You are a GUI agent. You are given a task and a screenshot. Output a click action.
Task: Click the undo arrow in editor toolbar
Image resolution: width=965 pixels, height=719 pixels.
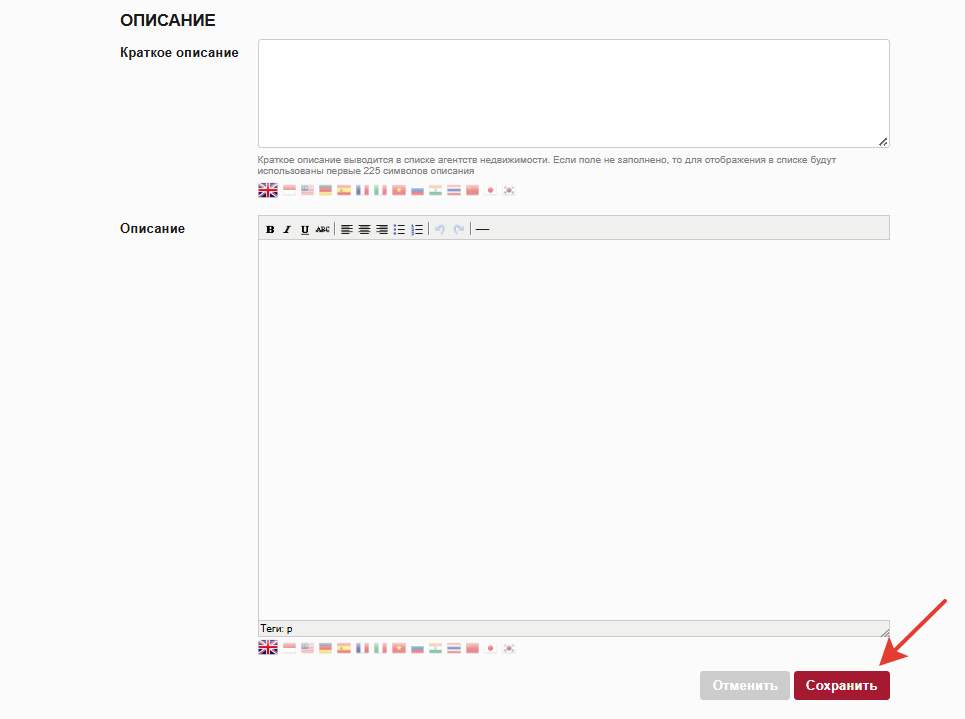440,229
